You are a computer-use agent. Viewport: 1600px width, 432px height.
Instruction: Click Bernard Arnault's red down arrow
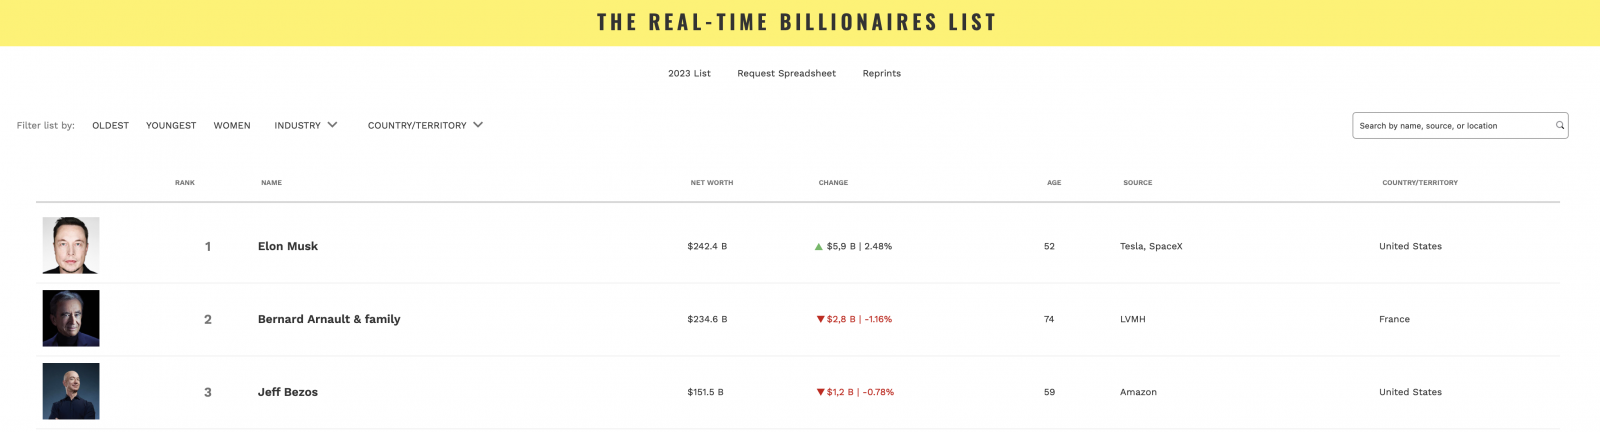pyautogui.click(x=820, y=320)
